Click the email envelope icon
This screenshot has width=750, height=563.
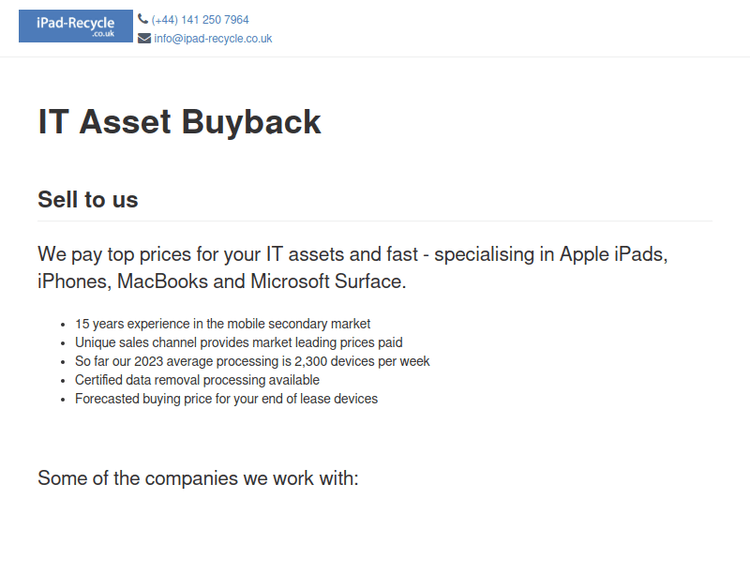[x=144, y=39]
